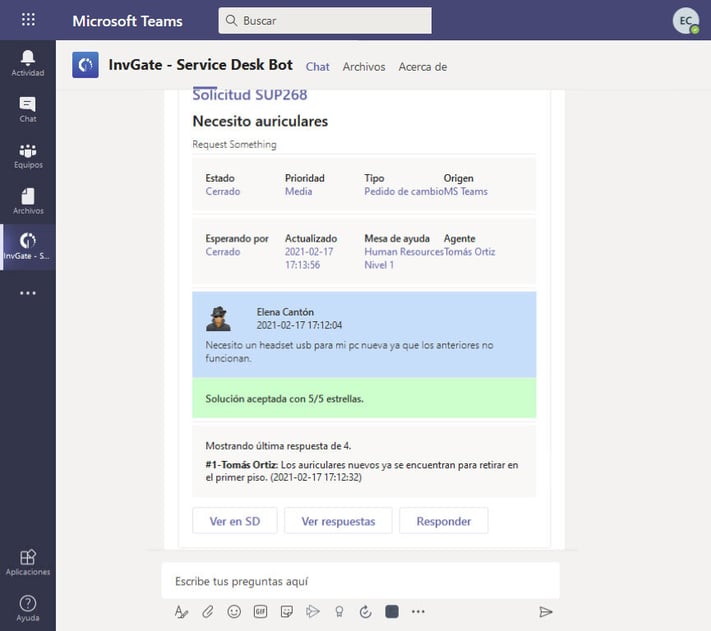
Task: Show more apps ellipsis in sidebar
Action: (28, 293)
